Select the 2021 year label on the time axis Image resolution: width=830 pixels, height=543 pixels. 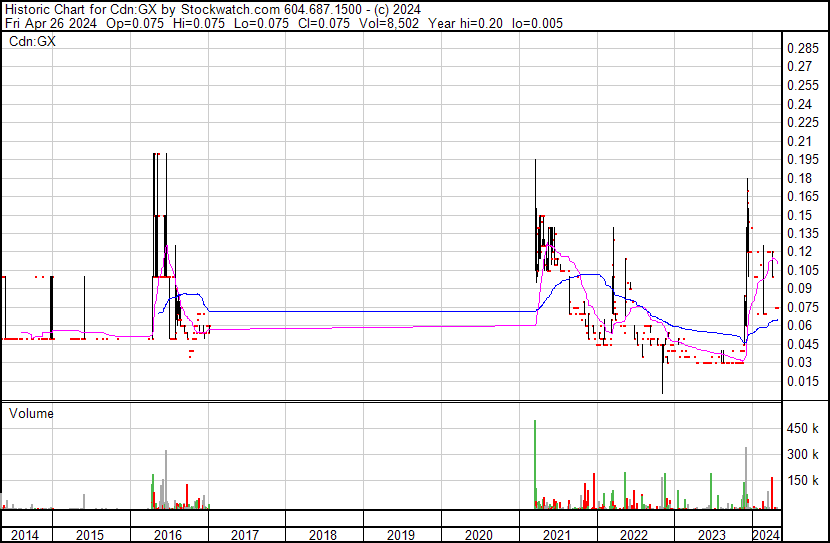click(558, 535)
